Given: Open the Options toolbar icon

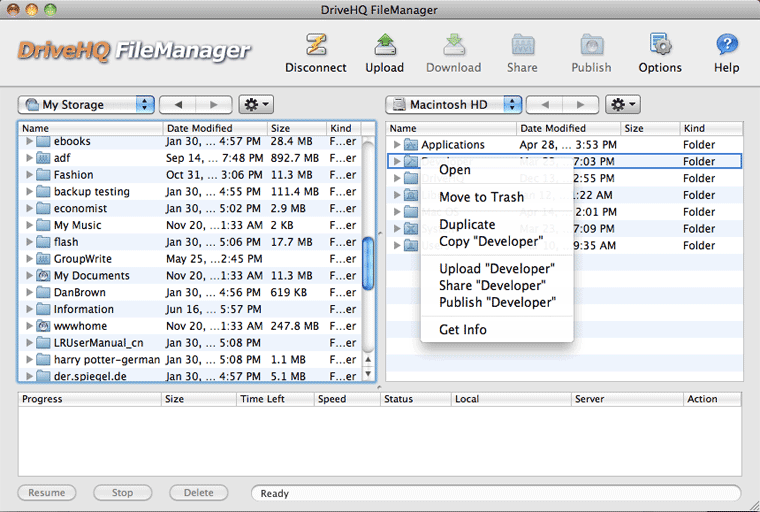Looking at the screenshot, I should [x=660, y=45].
